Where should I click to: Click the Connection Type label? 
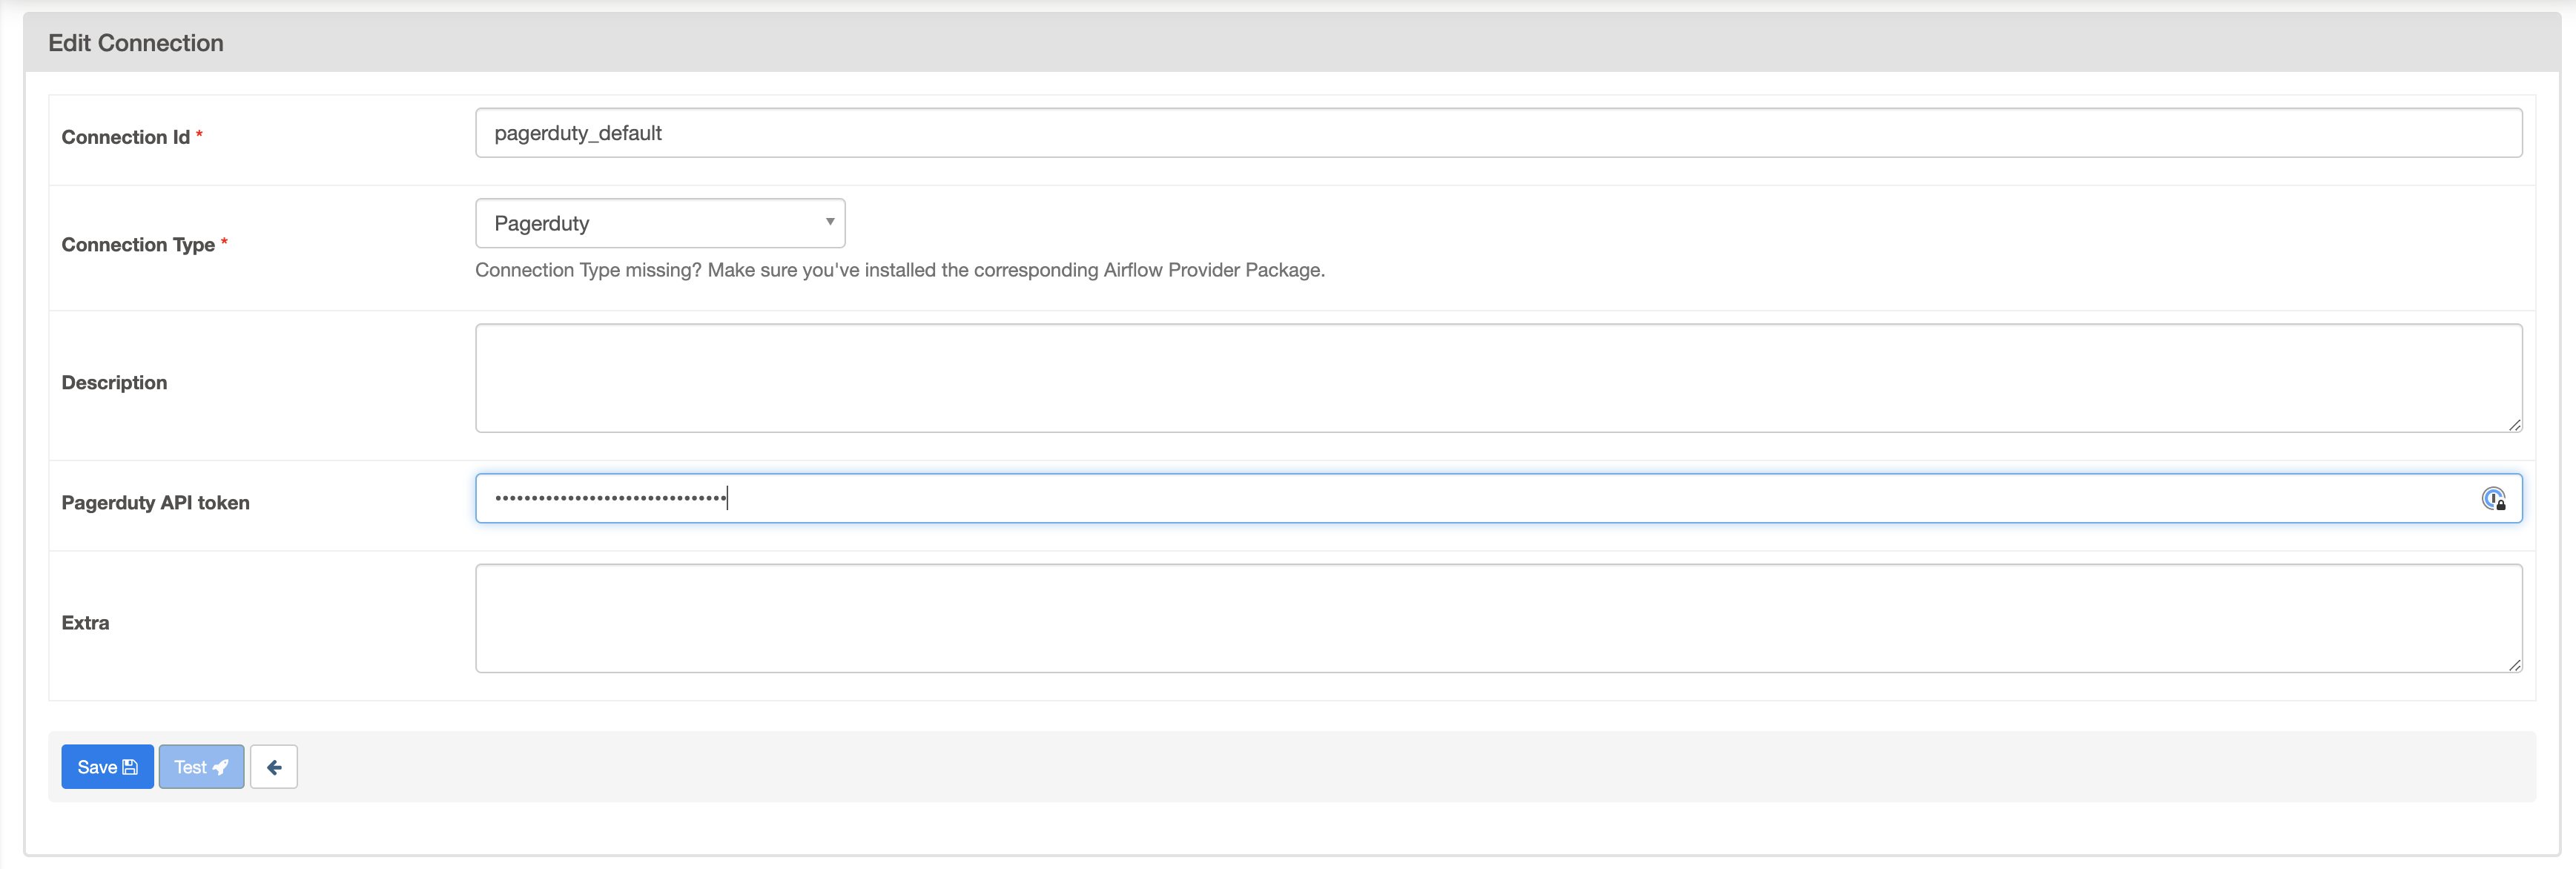pyautogui.click(x=138, y=244)
